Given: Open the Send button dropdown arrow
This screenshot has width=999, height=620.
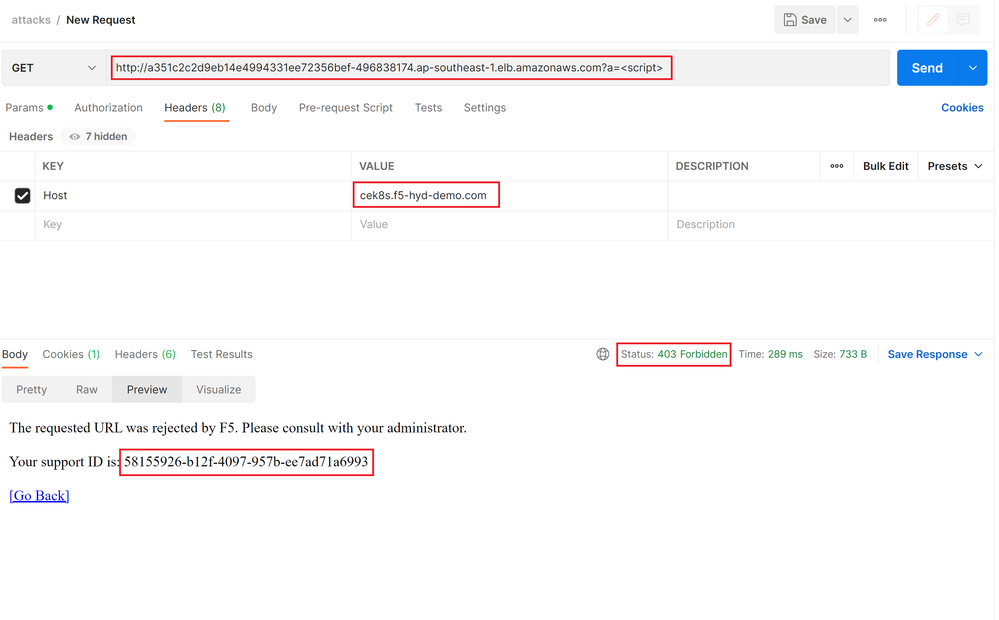Looking at the screenshot, I should coord(973,68).
